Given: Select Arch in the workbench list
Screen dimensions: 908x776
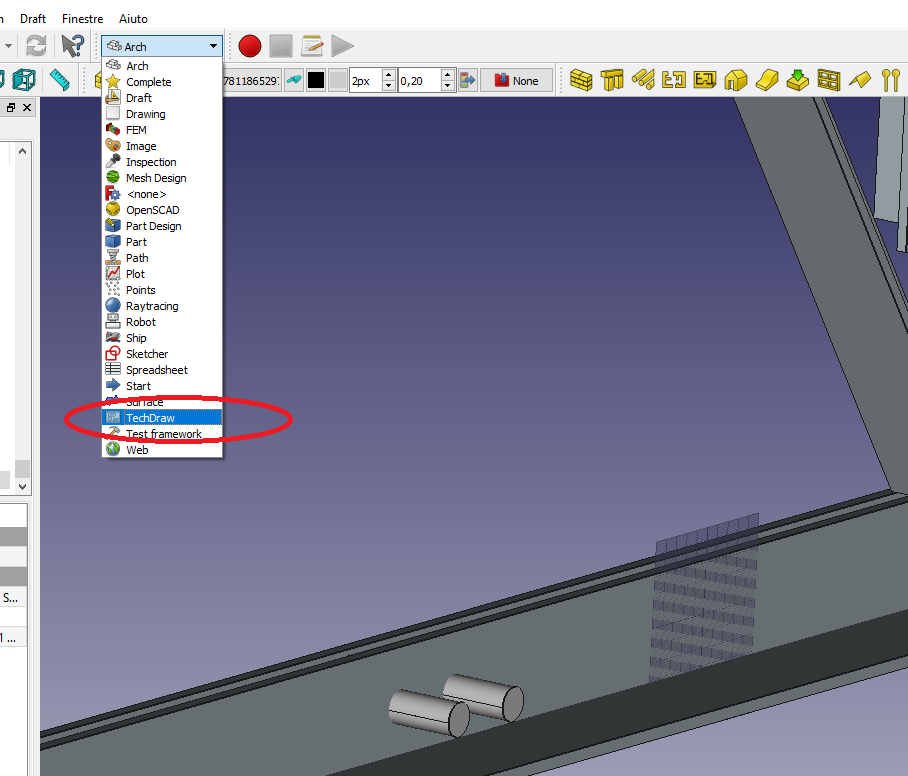Looking at the screenshot, I should 162,66.
